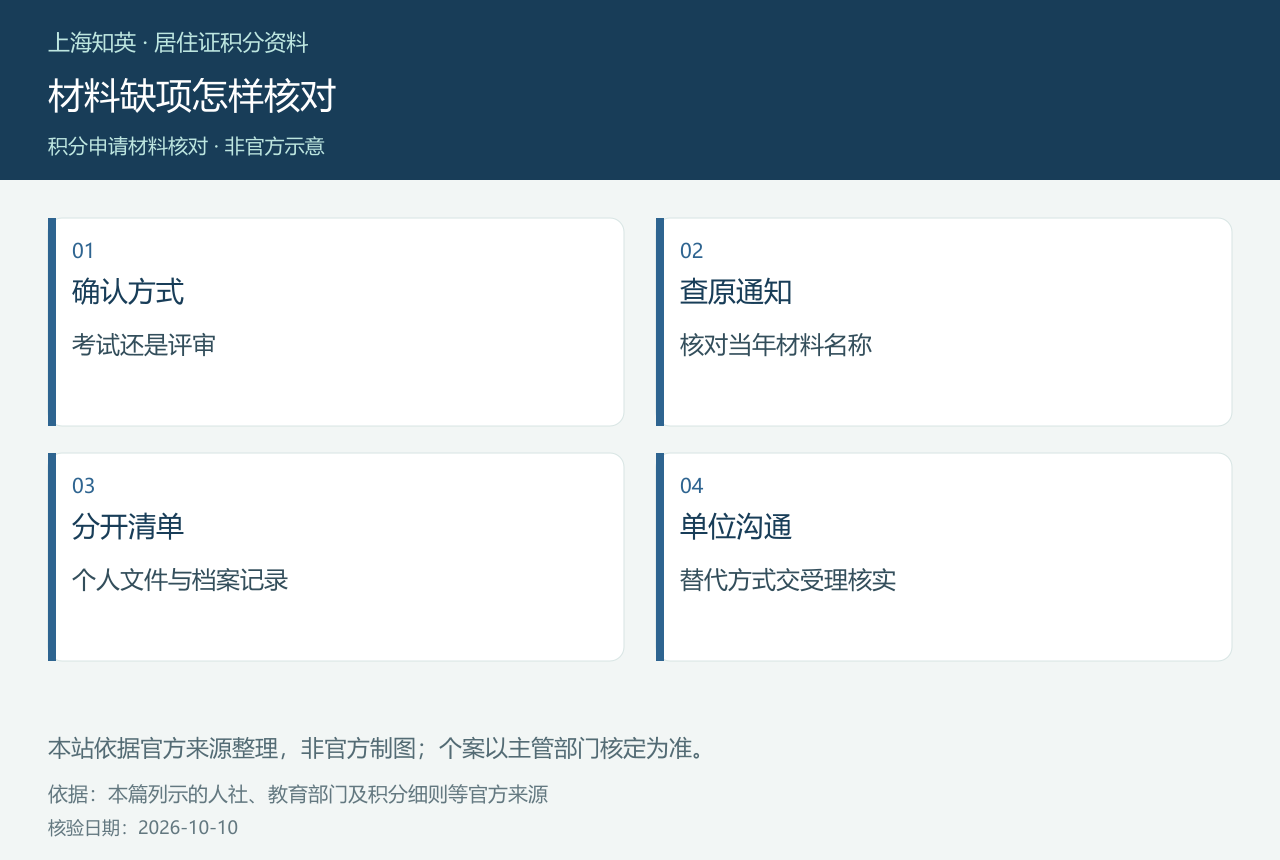Screen dimensions: 1280x860
Task: Click the description 核对当年材料名称
Action: [x=776, y=345]
